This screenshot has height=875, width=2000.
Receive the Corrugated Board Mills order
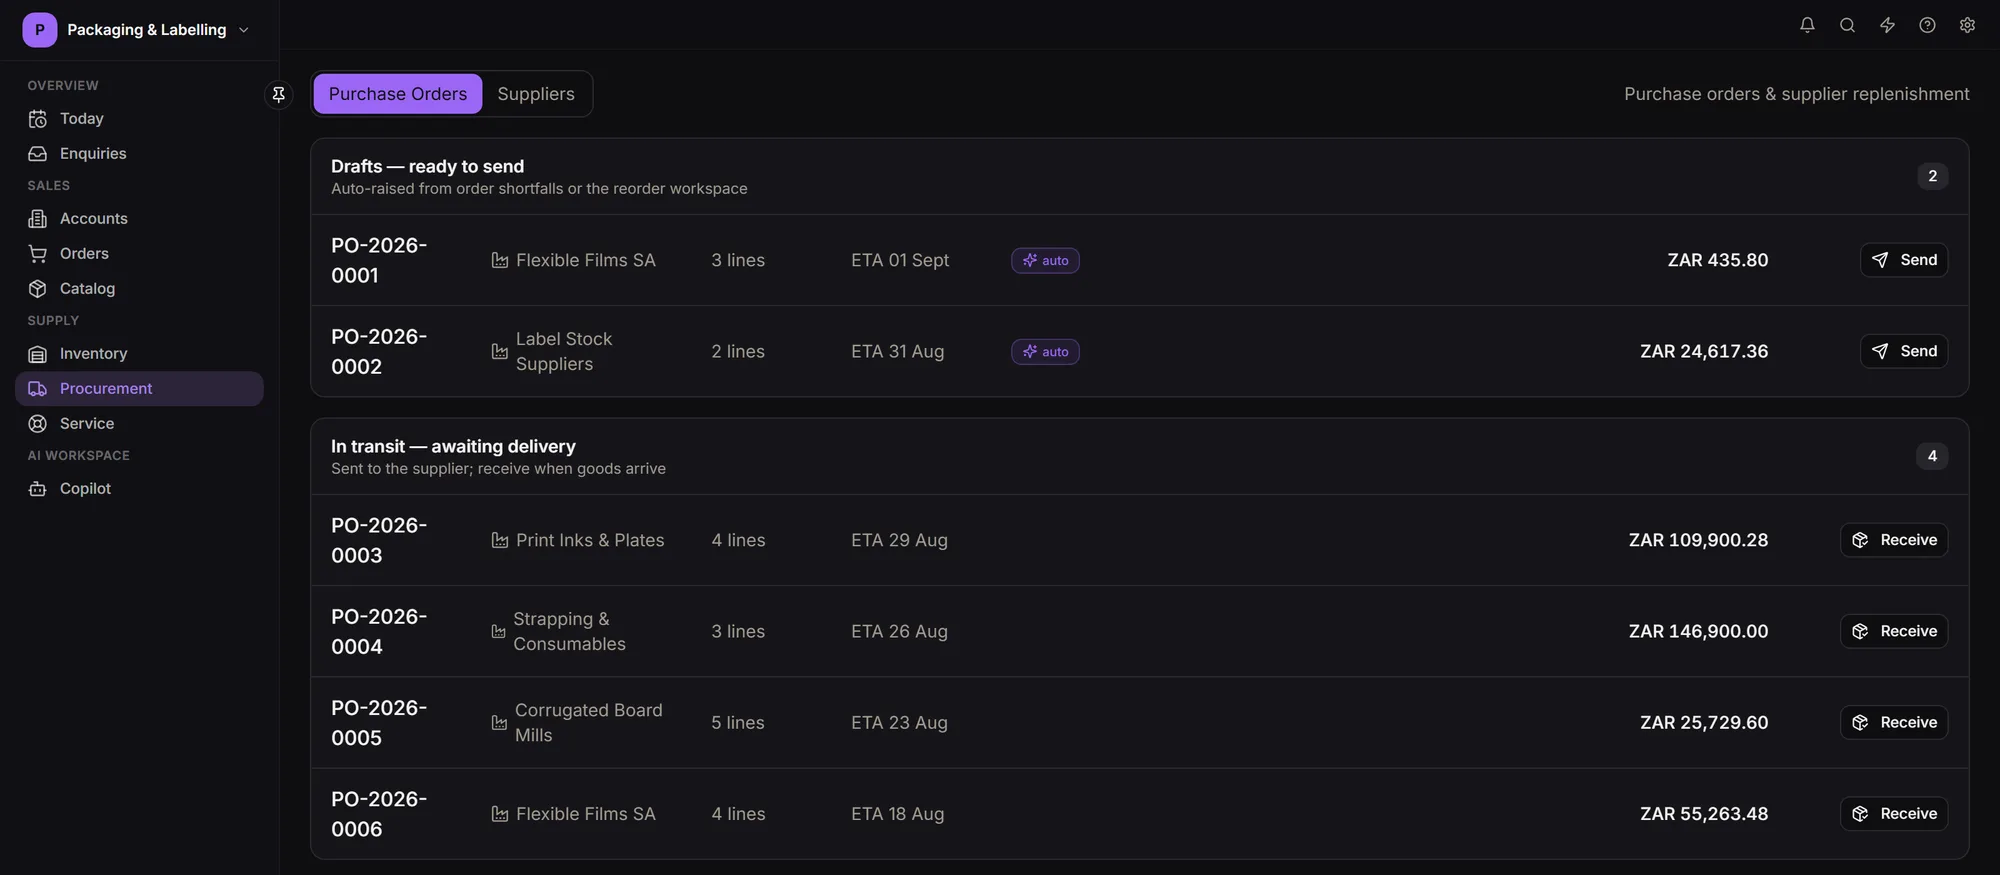1894,722
